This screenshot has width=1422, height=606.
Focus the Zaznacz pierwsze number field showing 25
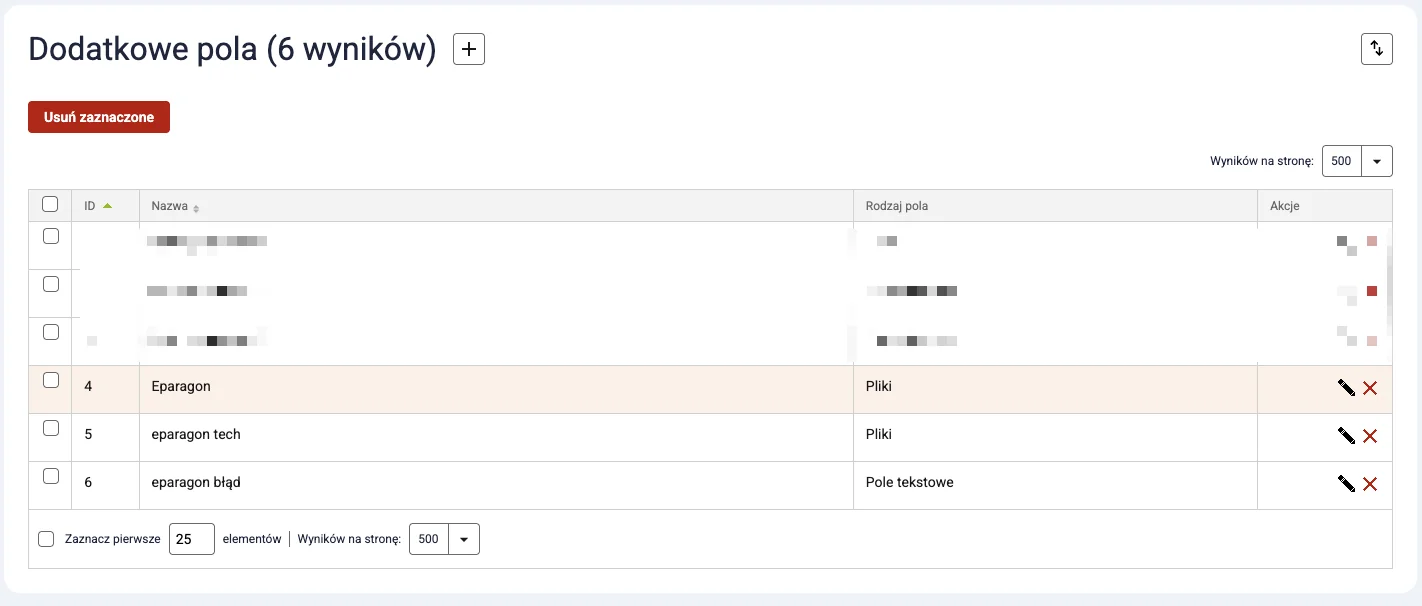click(192, 539)
